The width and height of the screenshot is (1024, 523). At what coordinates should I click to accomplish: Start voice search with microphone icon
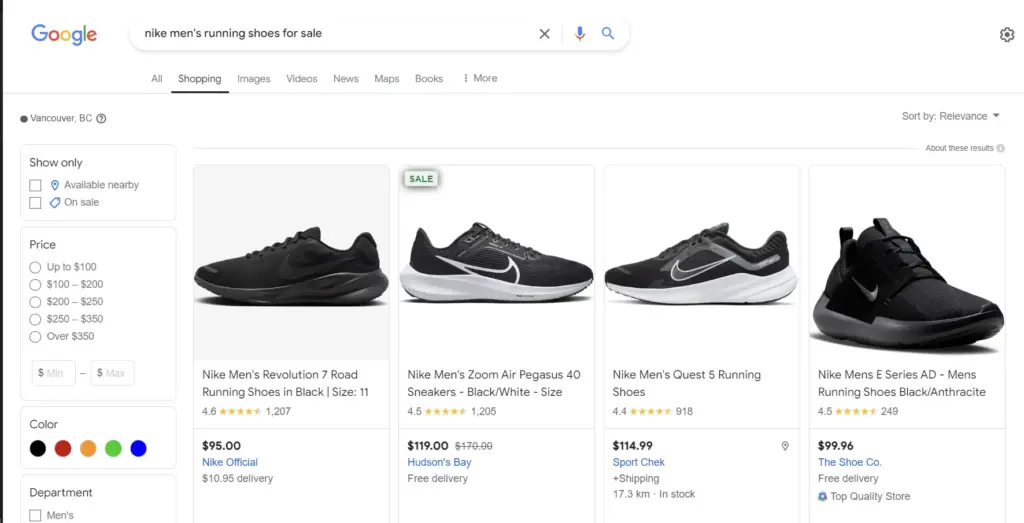(x=579, y=33)
